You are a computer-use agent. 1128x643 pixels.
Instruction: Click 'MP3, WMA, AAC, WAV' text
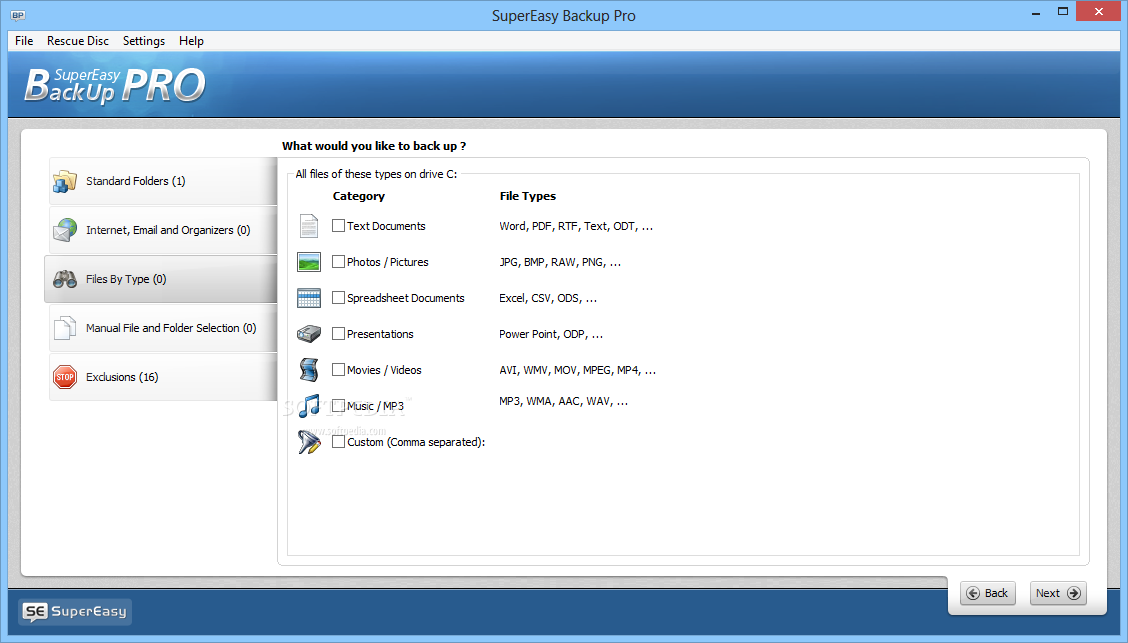(563, 401)
